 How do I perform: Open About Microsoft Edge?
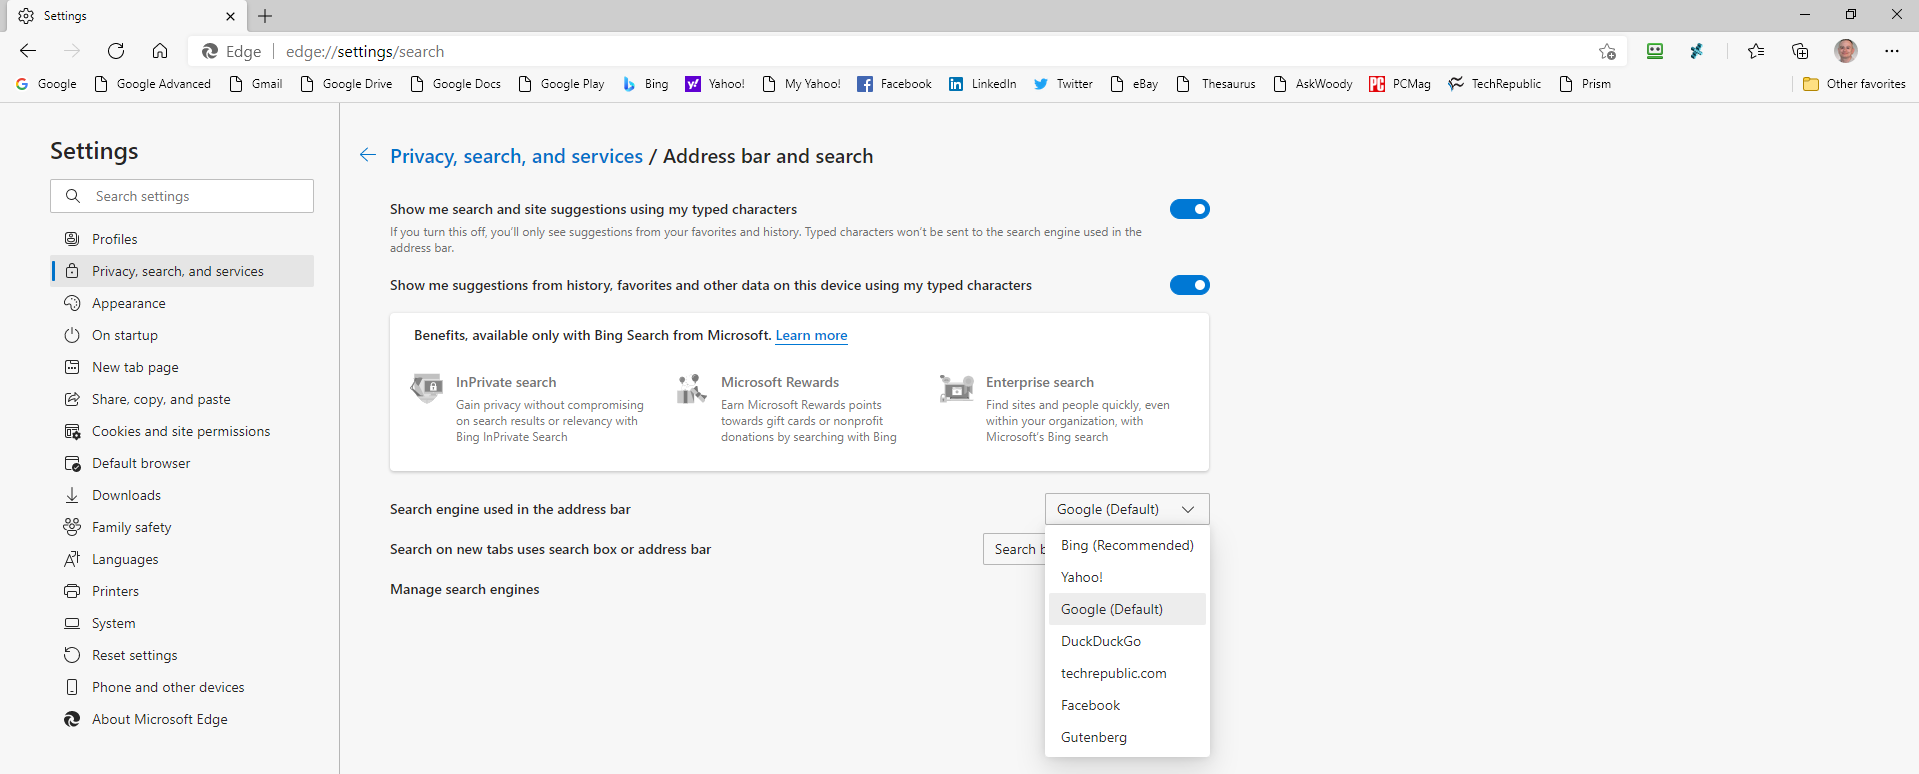[x=182, y=719]
